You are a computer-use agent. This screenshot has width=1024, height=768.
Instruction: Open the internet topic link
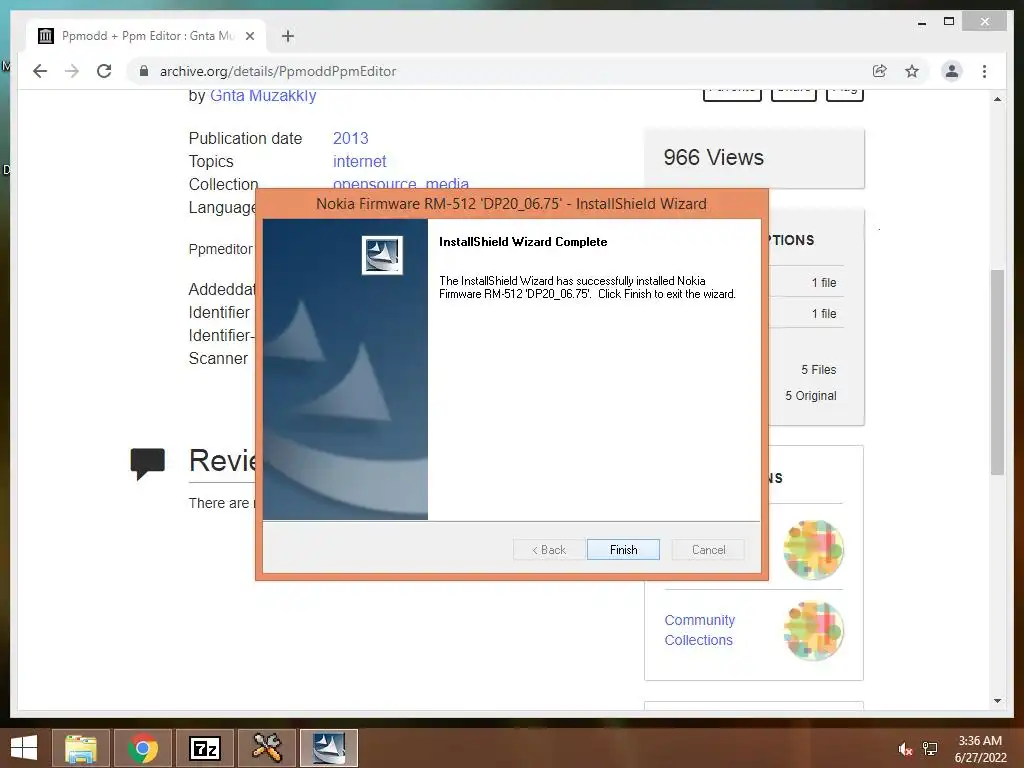(x=360, y=161)
